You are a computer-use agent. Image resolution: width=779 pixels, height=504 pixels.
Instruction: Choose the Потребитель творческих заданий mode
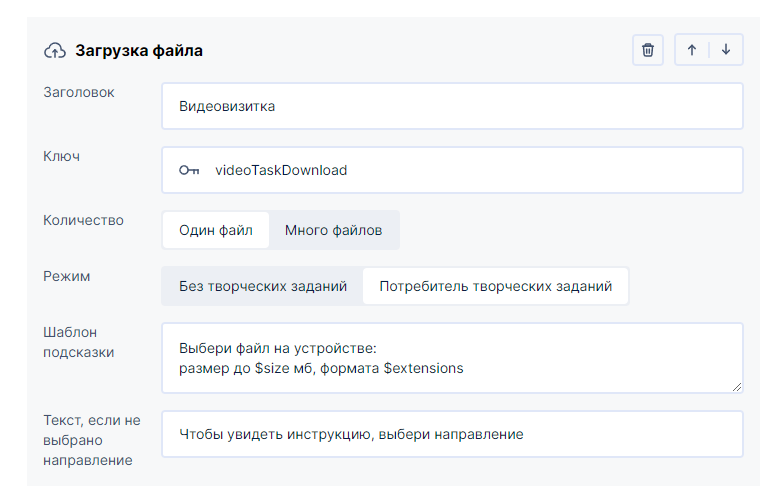coord(495,286)
